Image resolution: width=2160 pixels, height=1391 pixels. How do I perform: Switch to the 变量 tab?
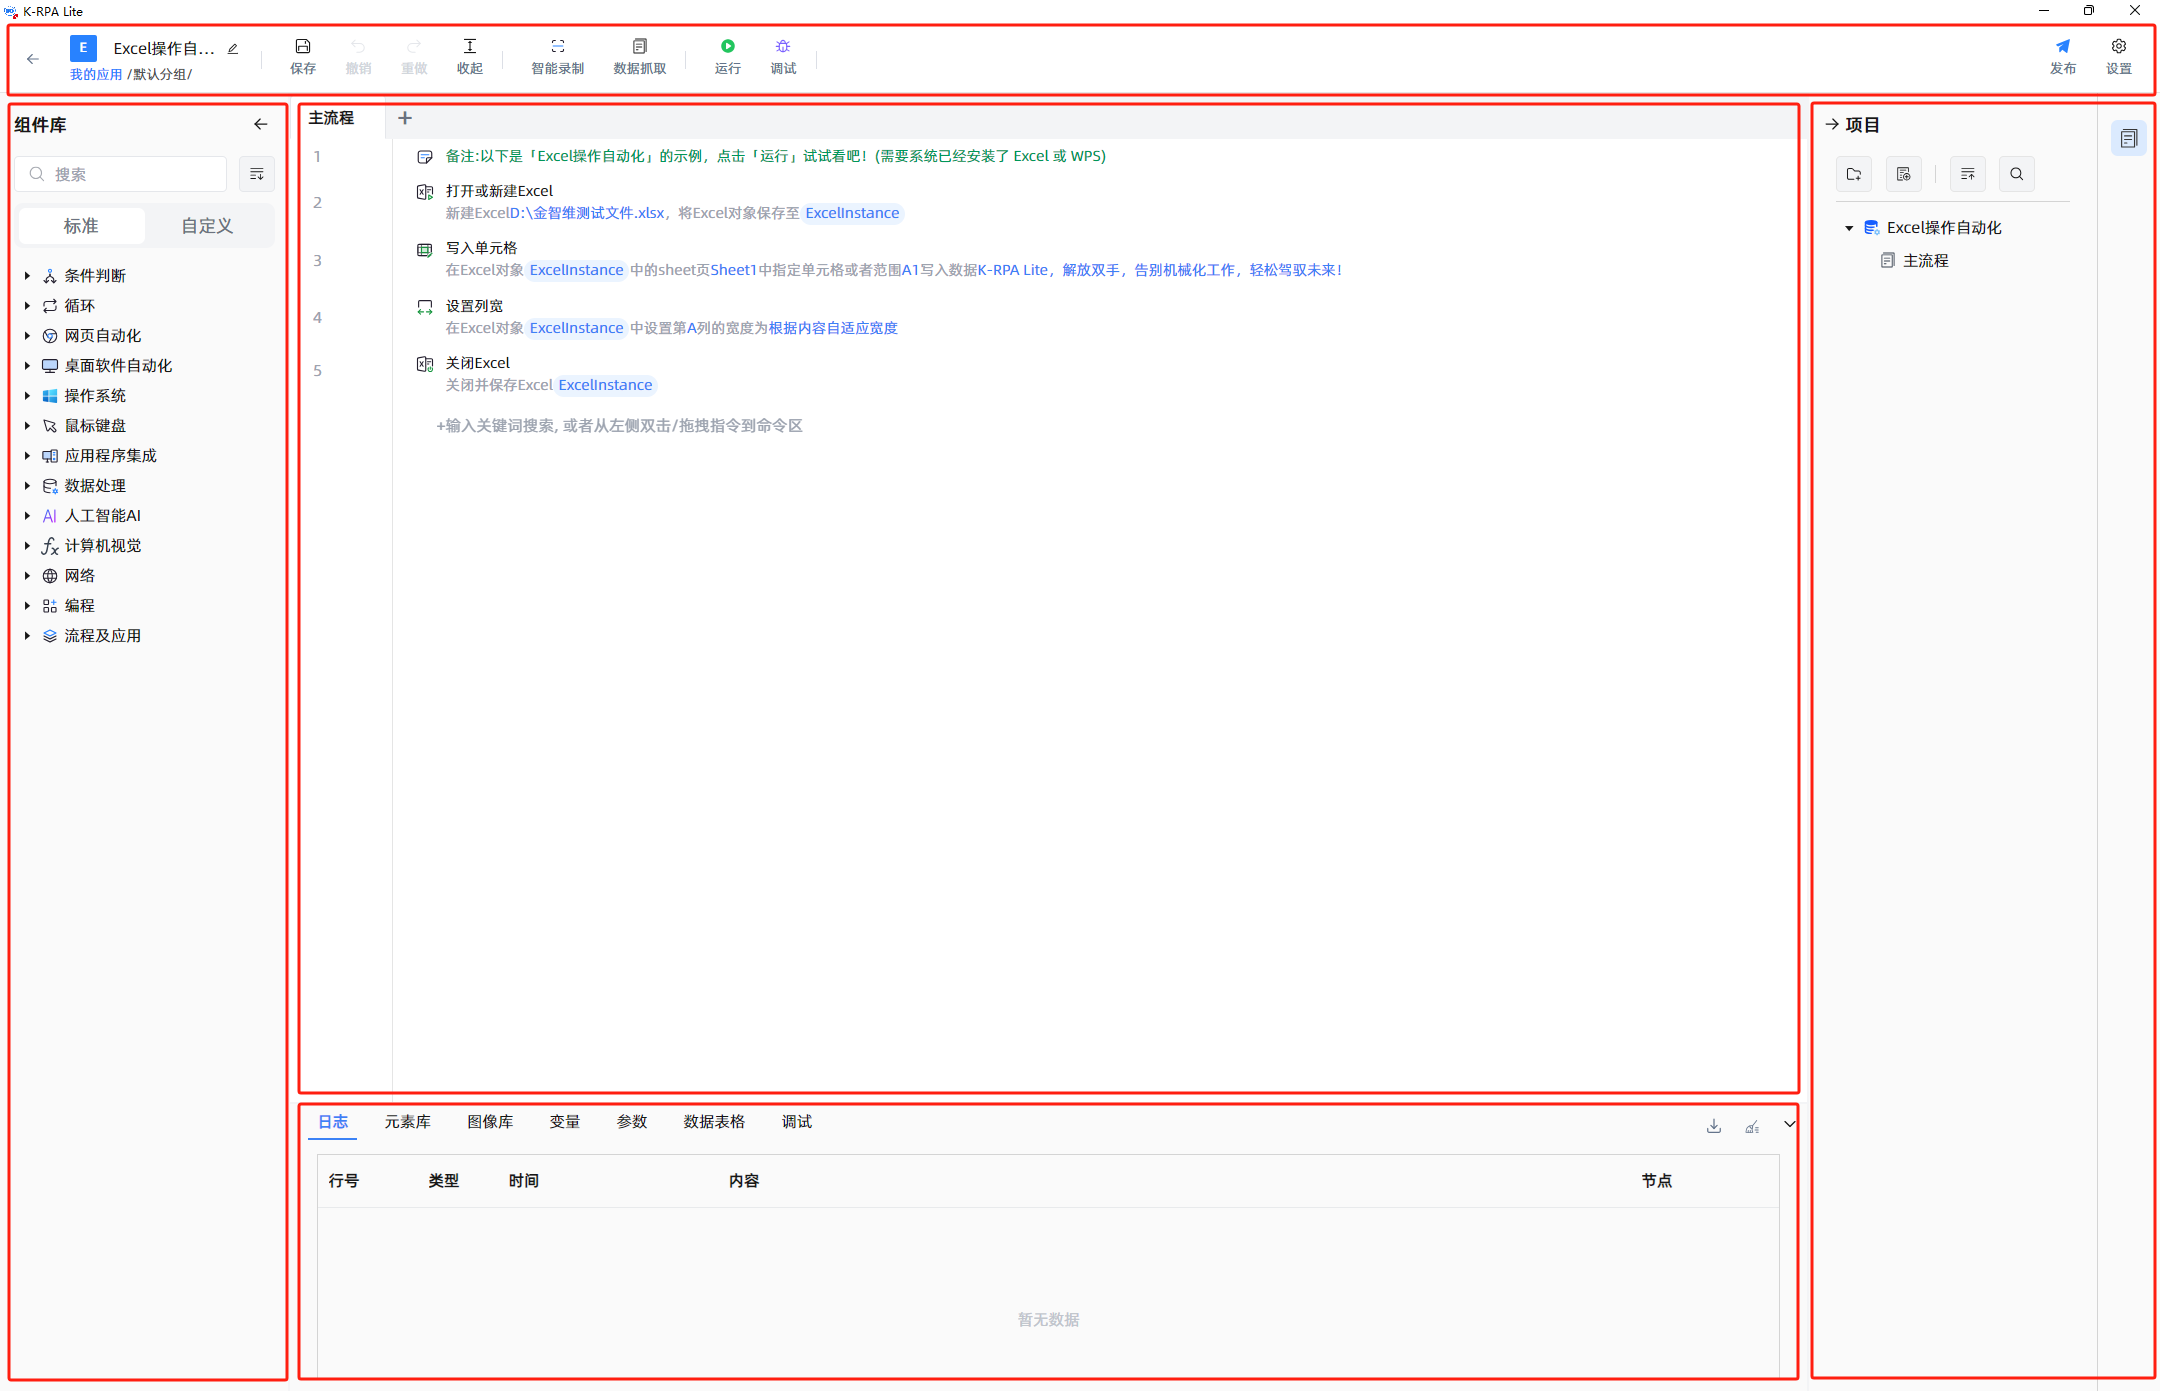pos(565,1122)
